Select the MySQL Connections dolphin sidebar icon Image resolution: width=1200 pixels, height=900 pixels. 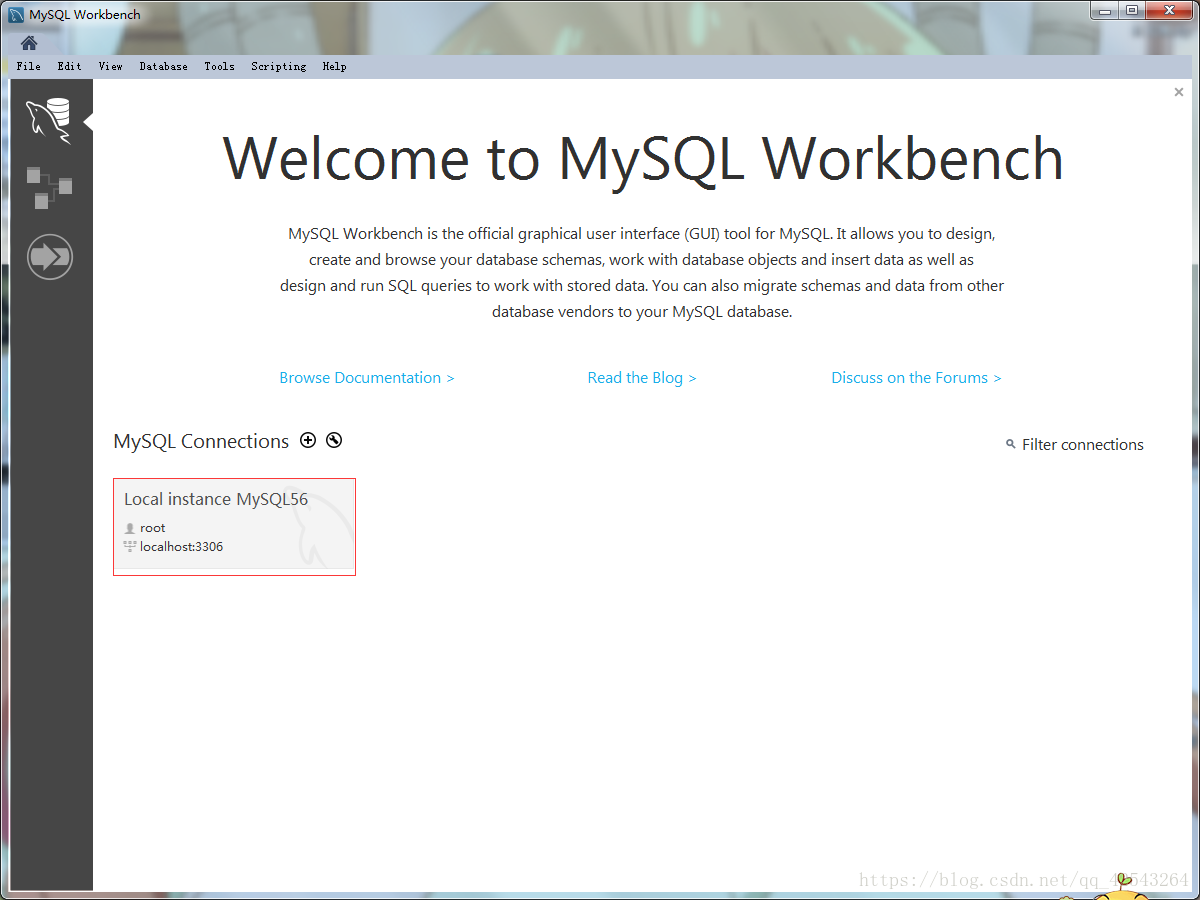49,120
